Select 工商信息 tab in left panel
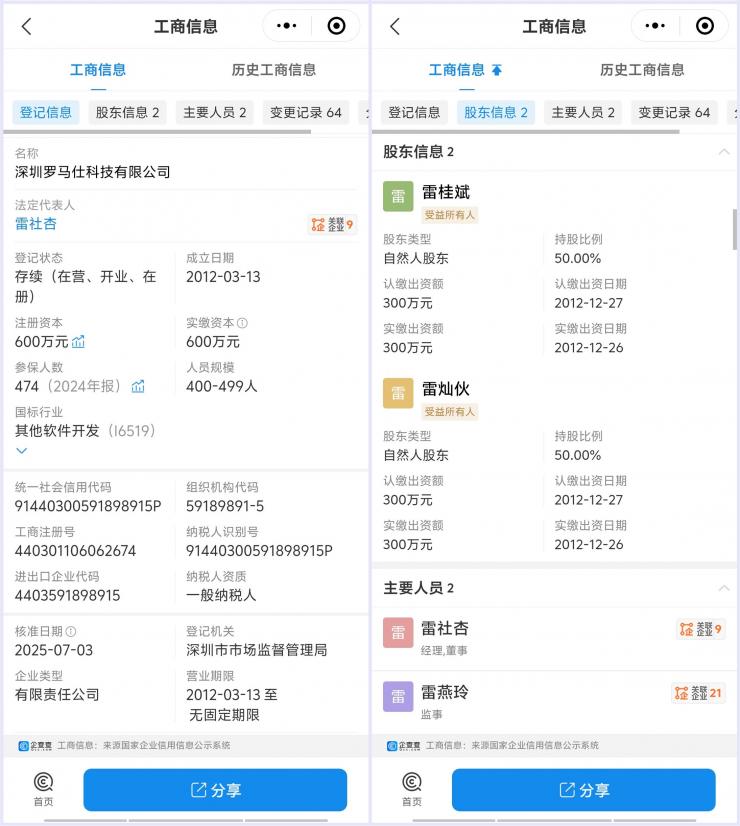740x826 pixels. [98, 70]
